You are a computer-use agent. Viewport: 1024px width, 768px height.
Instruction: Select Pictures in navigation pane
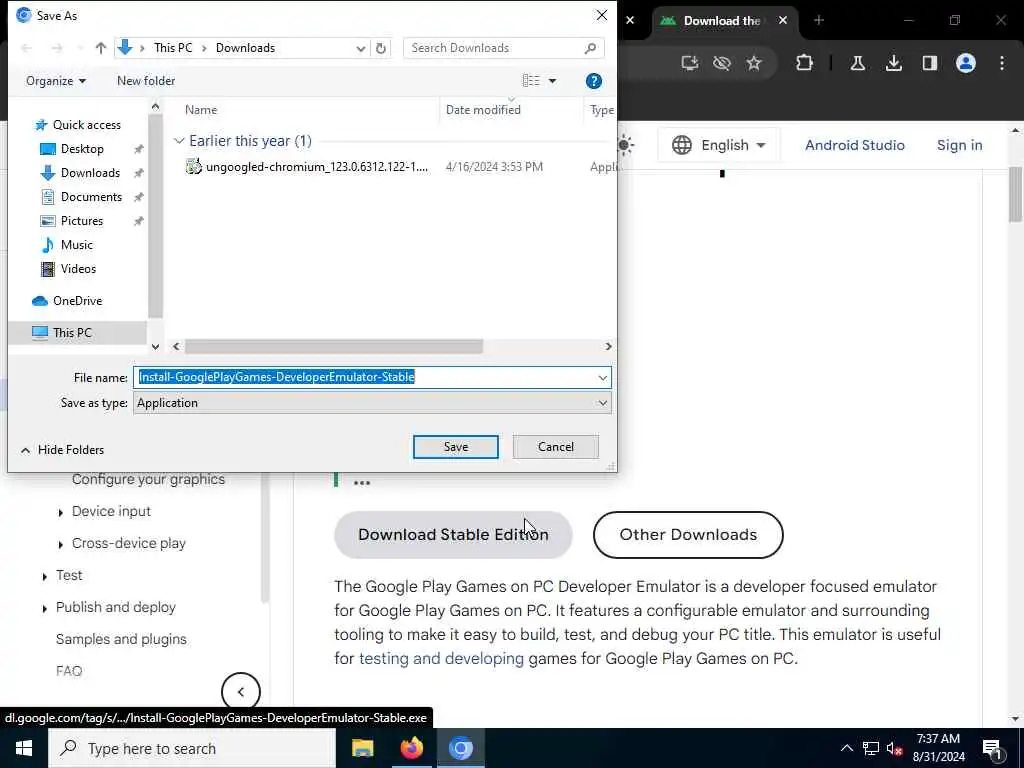tap(82, 221)
